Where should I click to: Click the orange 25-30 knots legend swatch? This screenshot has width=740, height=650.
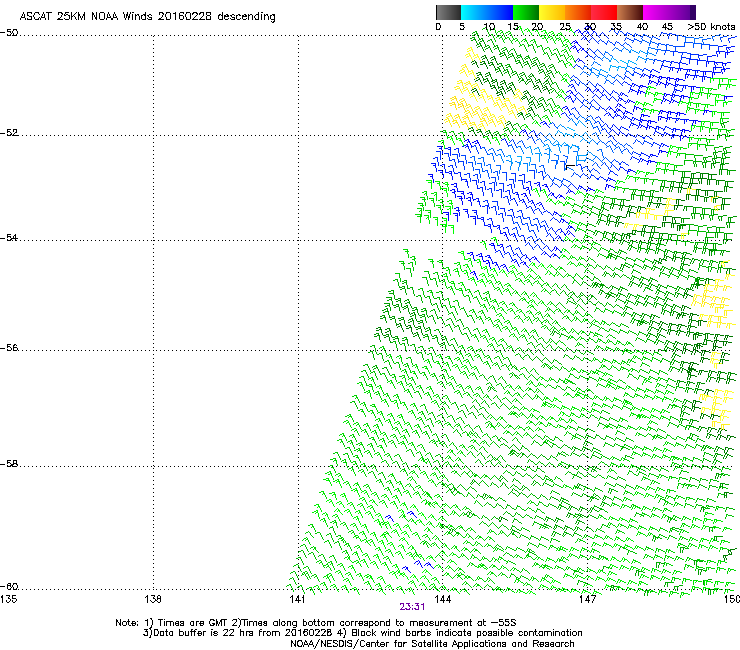coord(578,12)
